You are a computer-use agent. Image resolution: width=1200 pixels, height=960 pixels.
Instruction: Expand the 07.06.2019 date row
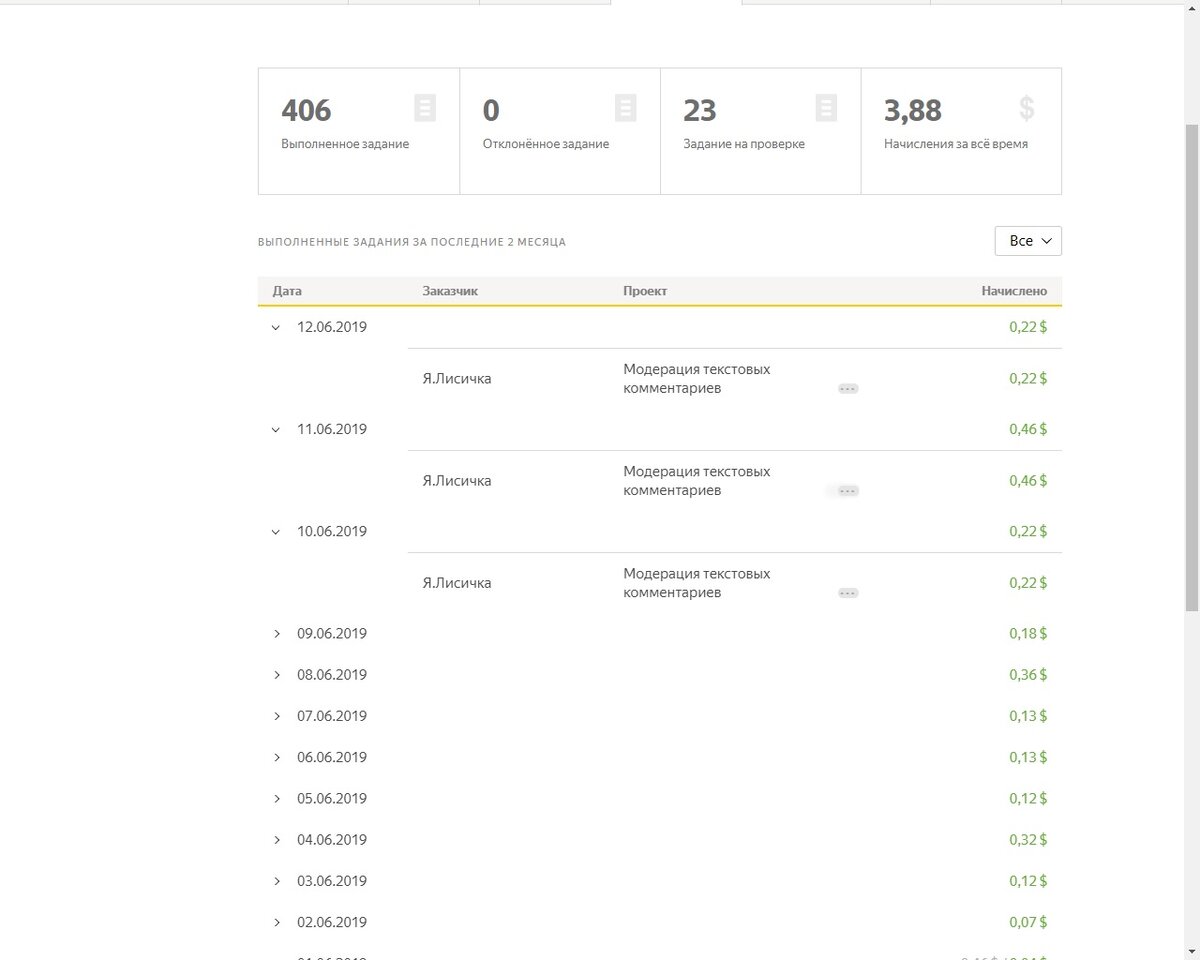[277, 716]
